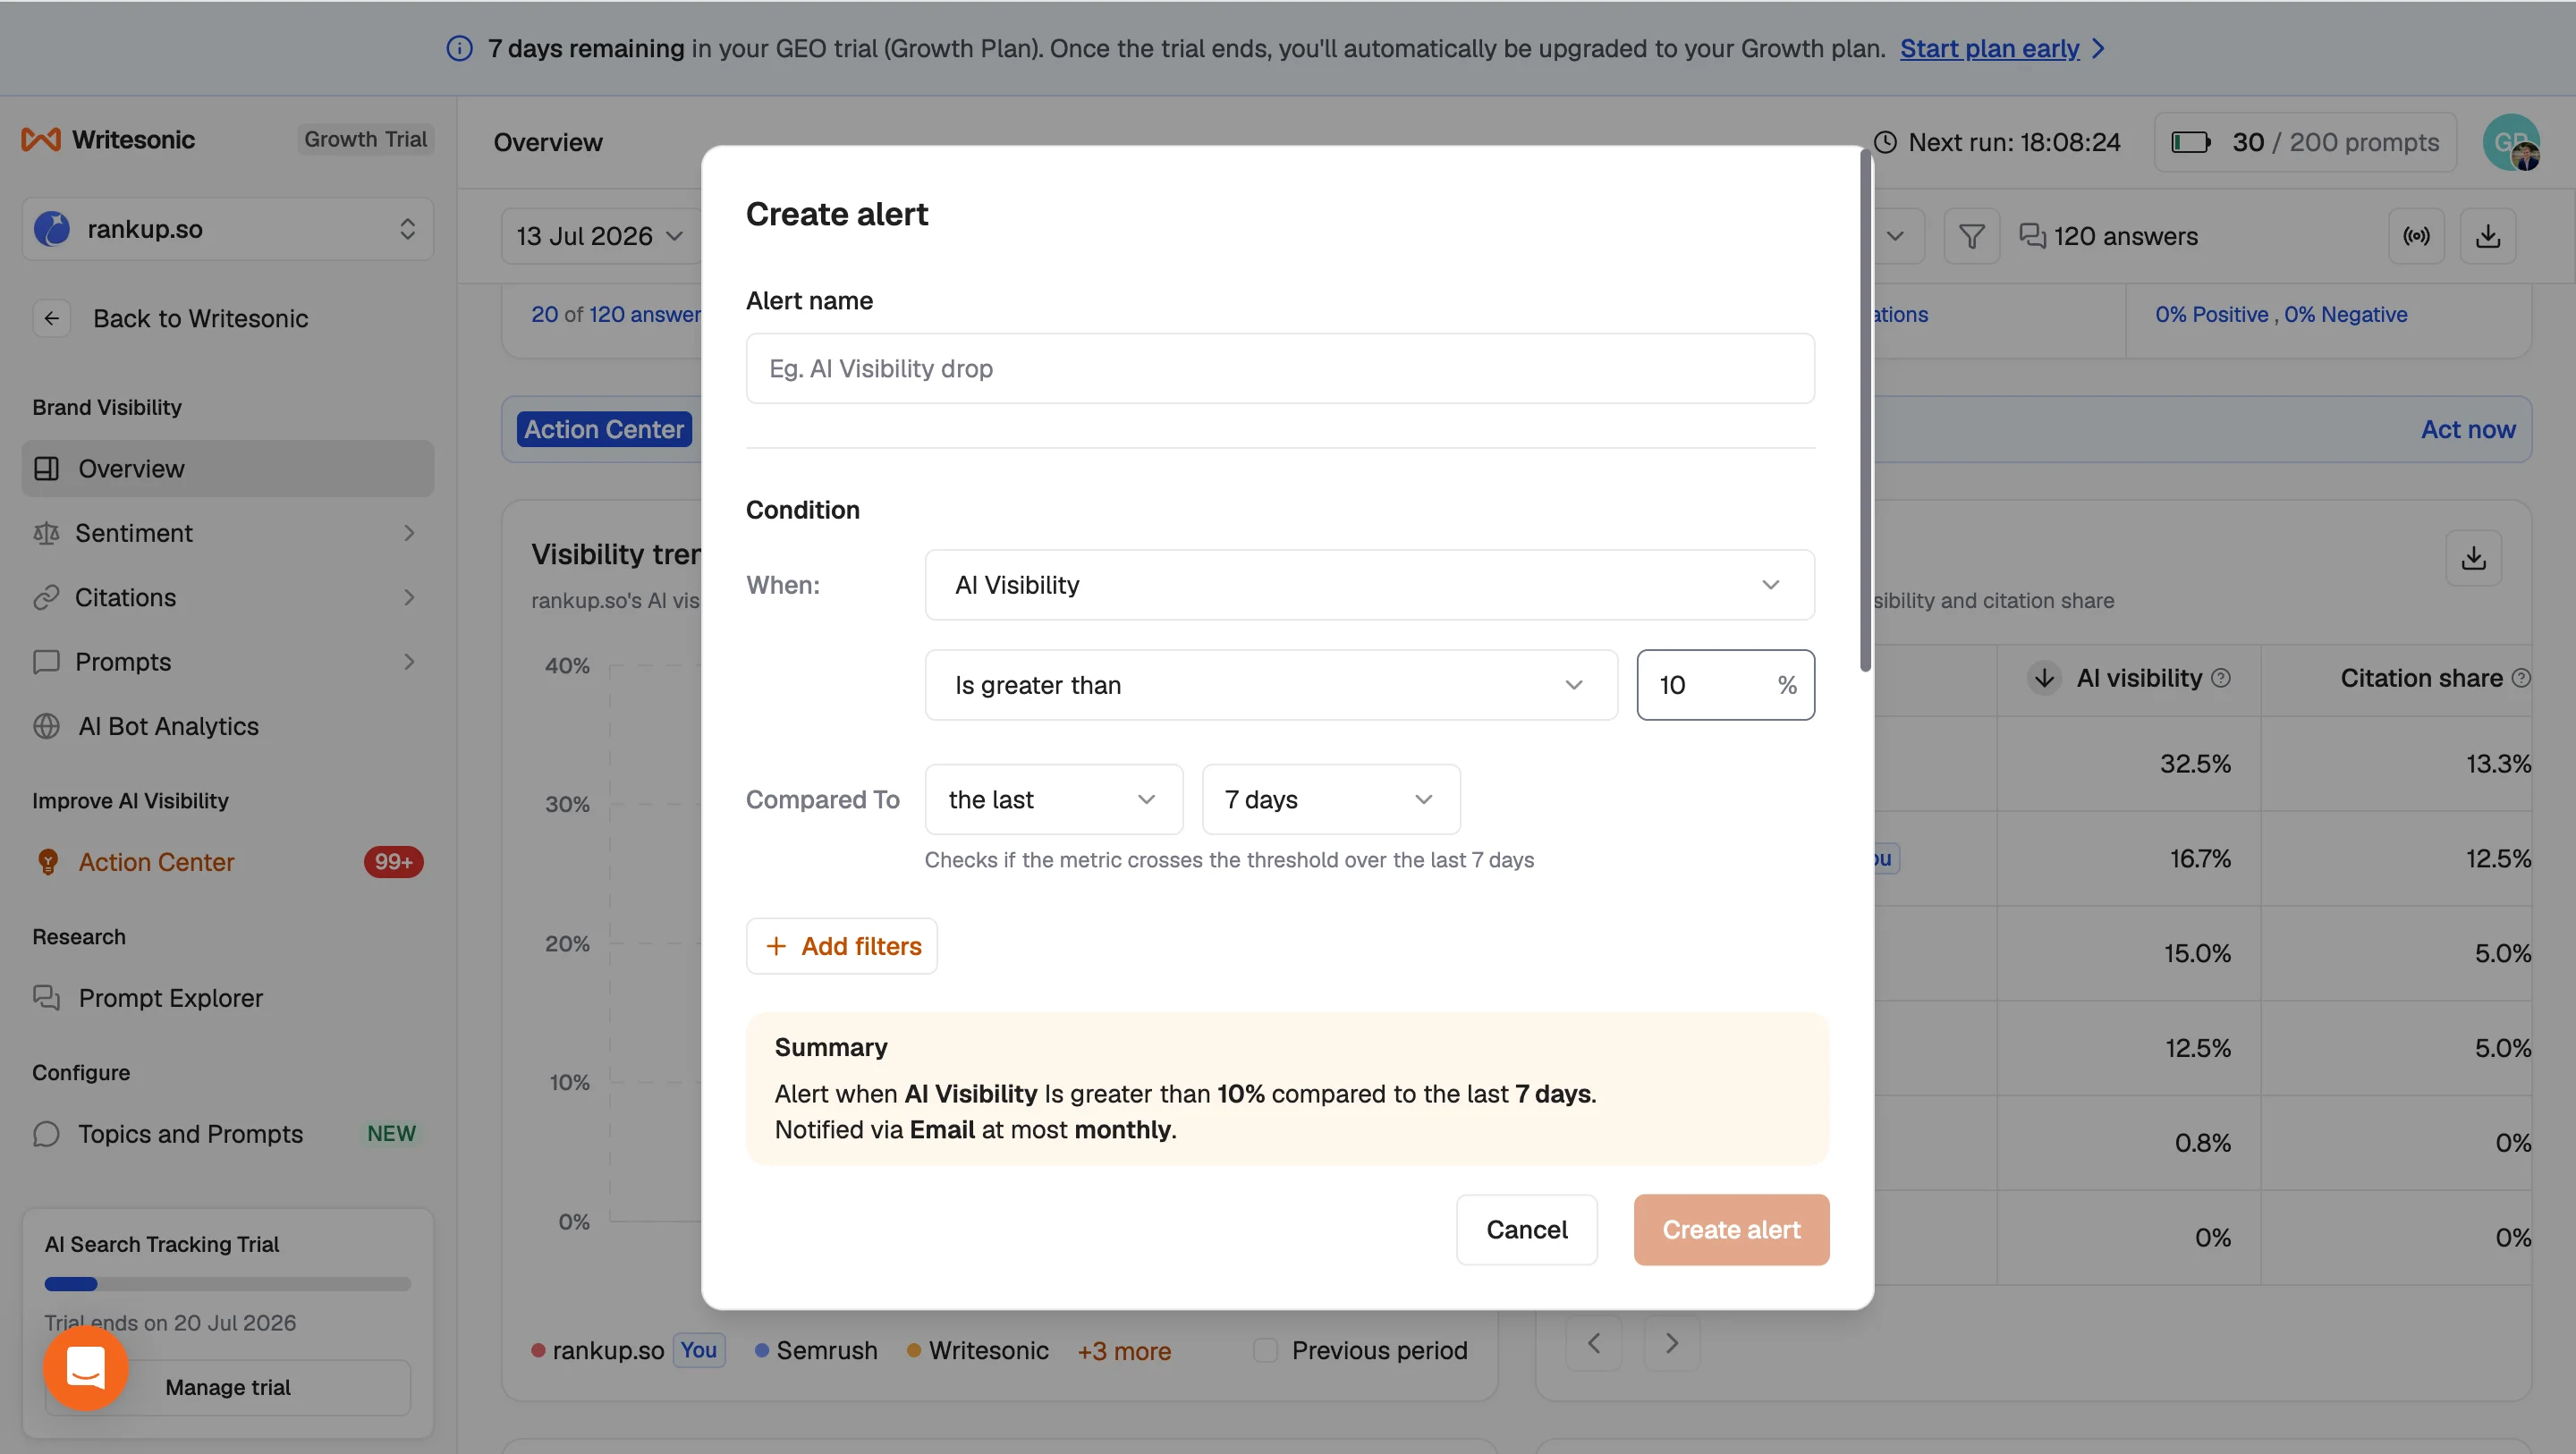Click the dialog vertical scrollbar

tap(1865, 410)
